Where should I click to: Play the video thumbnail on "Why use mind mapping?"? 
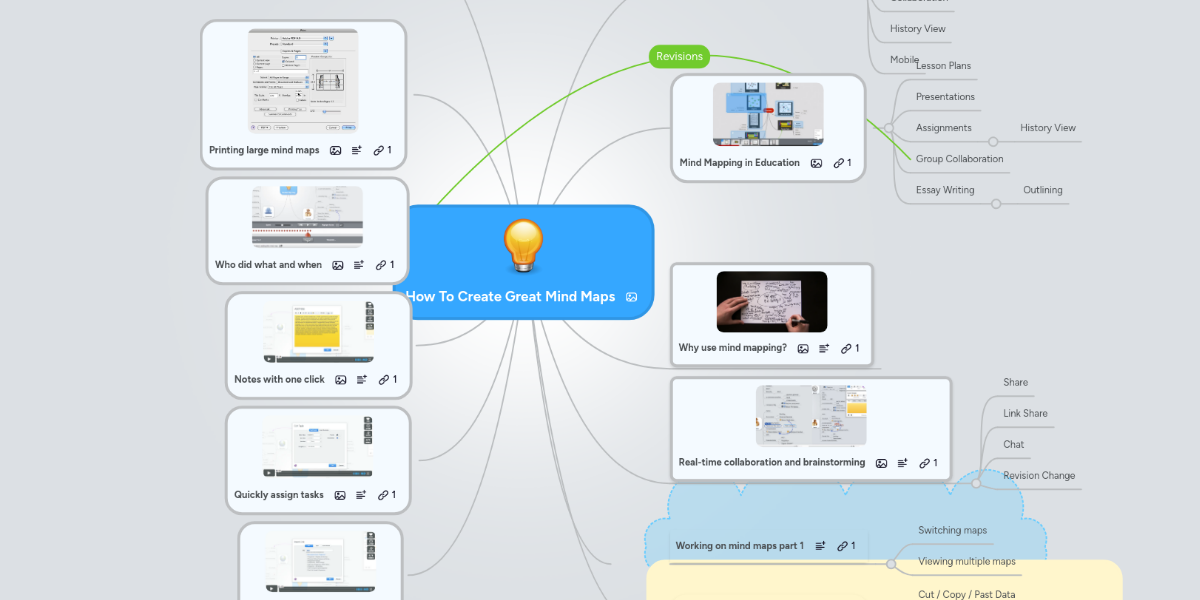pyautogui.click(x=771, y=301)
